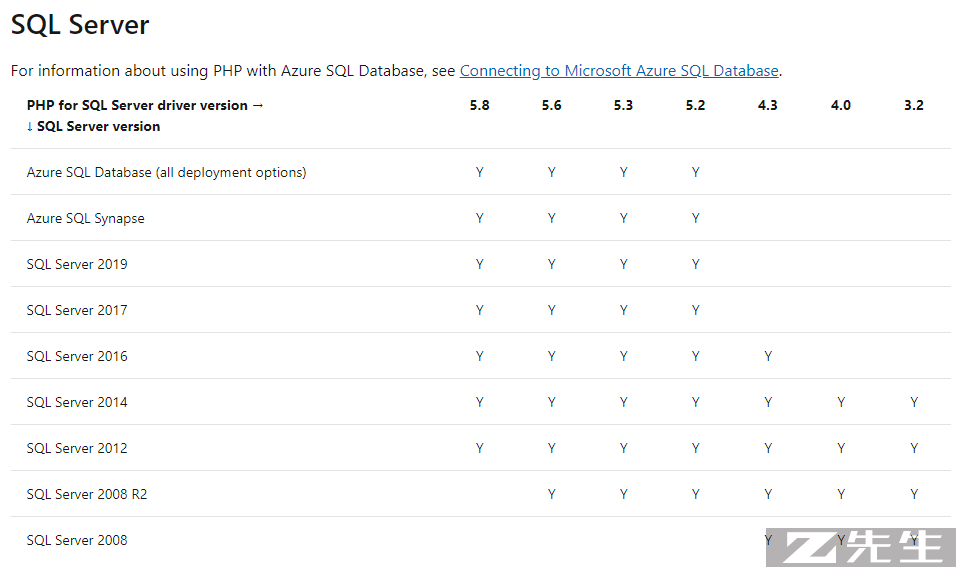
Task: Click the Y for Azure SQL Synapse under 5.6
Action: (x=552, y=218)
